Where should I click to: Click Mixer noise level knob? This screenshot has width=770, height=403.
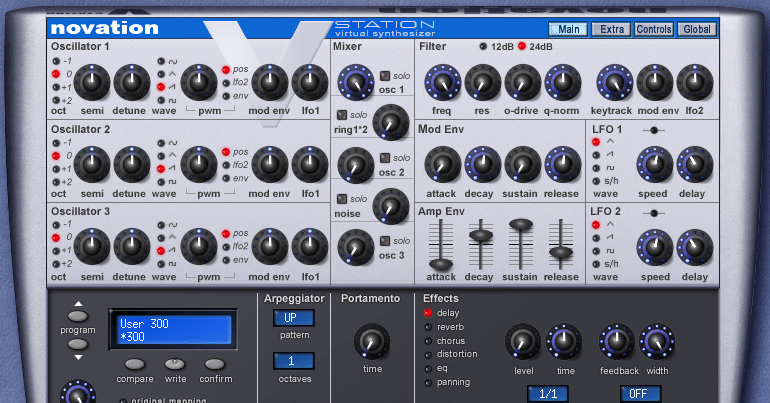point(391,206)
